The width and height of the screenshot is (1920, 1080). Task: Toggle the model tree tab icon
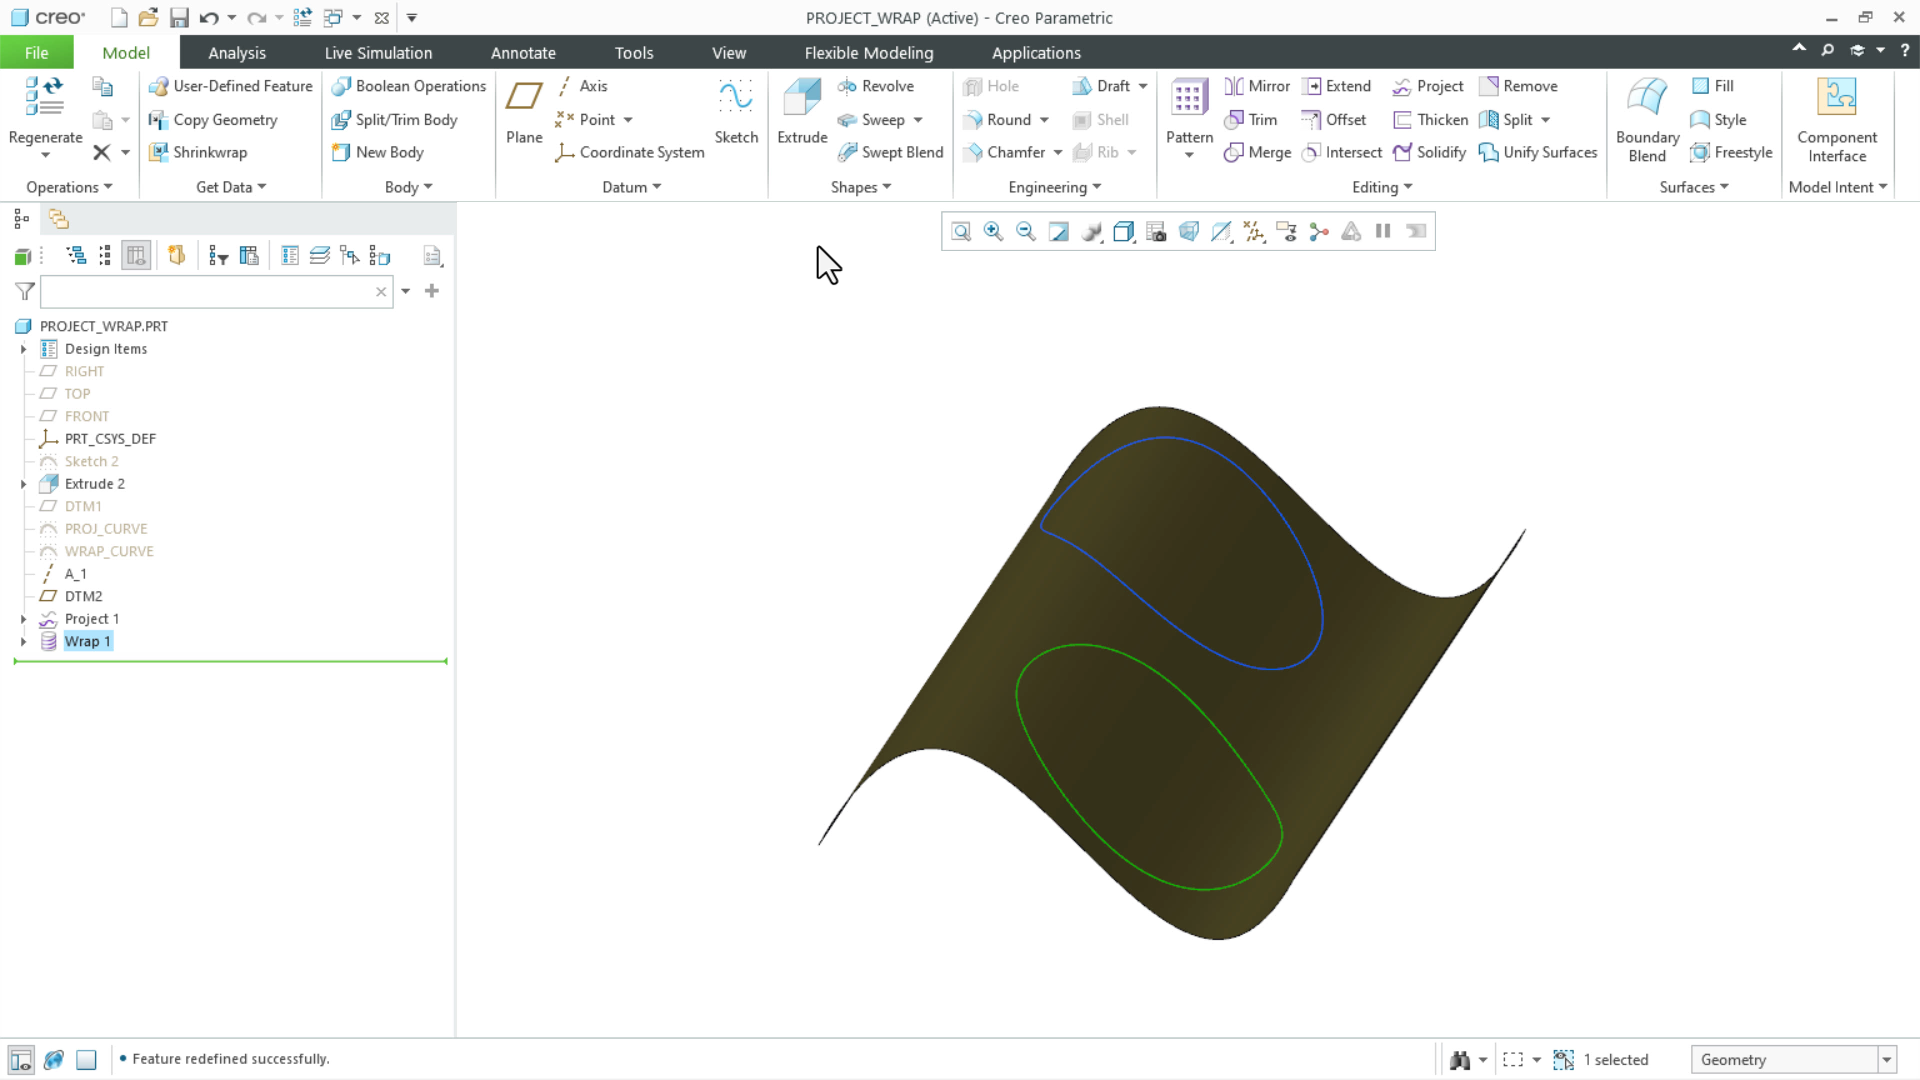21,219
